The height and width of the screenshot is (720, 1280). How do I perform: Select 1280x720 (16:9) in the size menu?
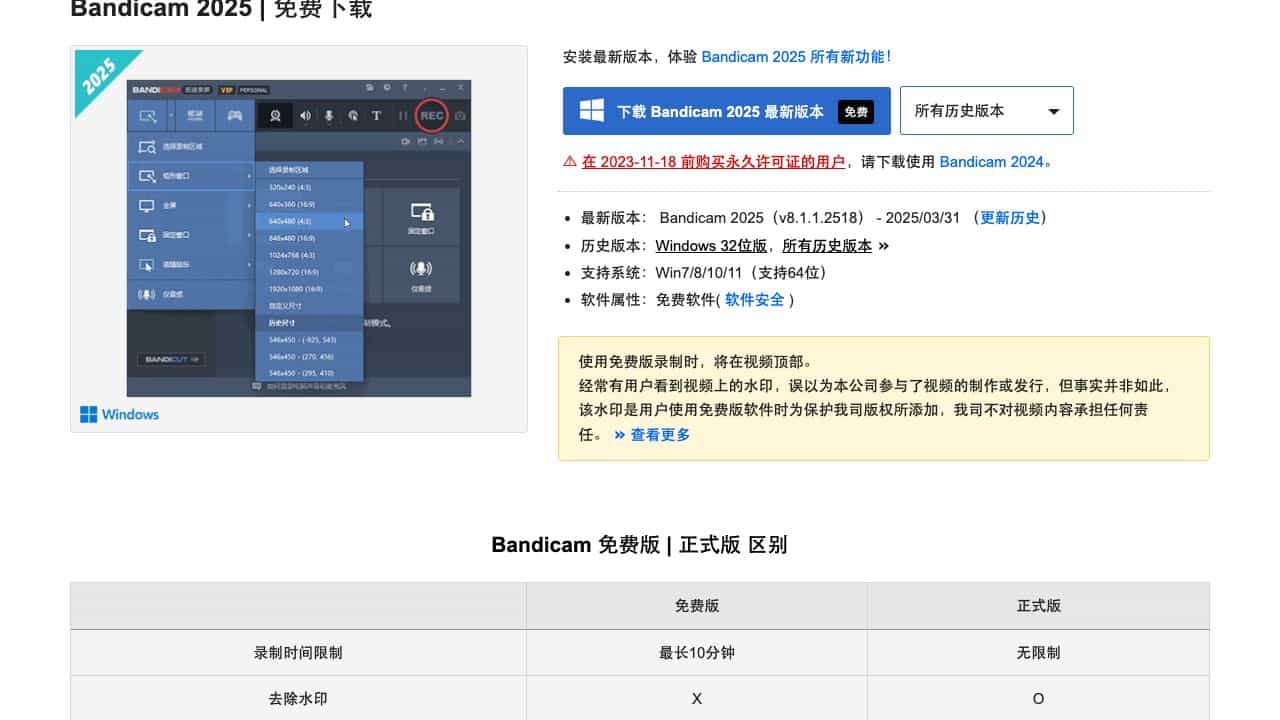(x=294, y=271)
